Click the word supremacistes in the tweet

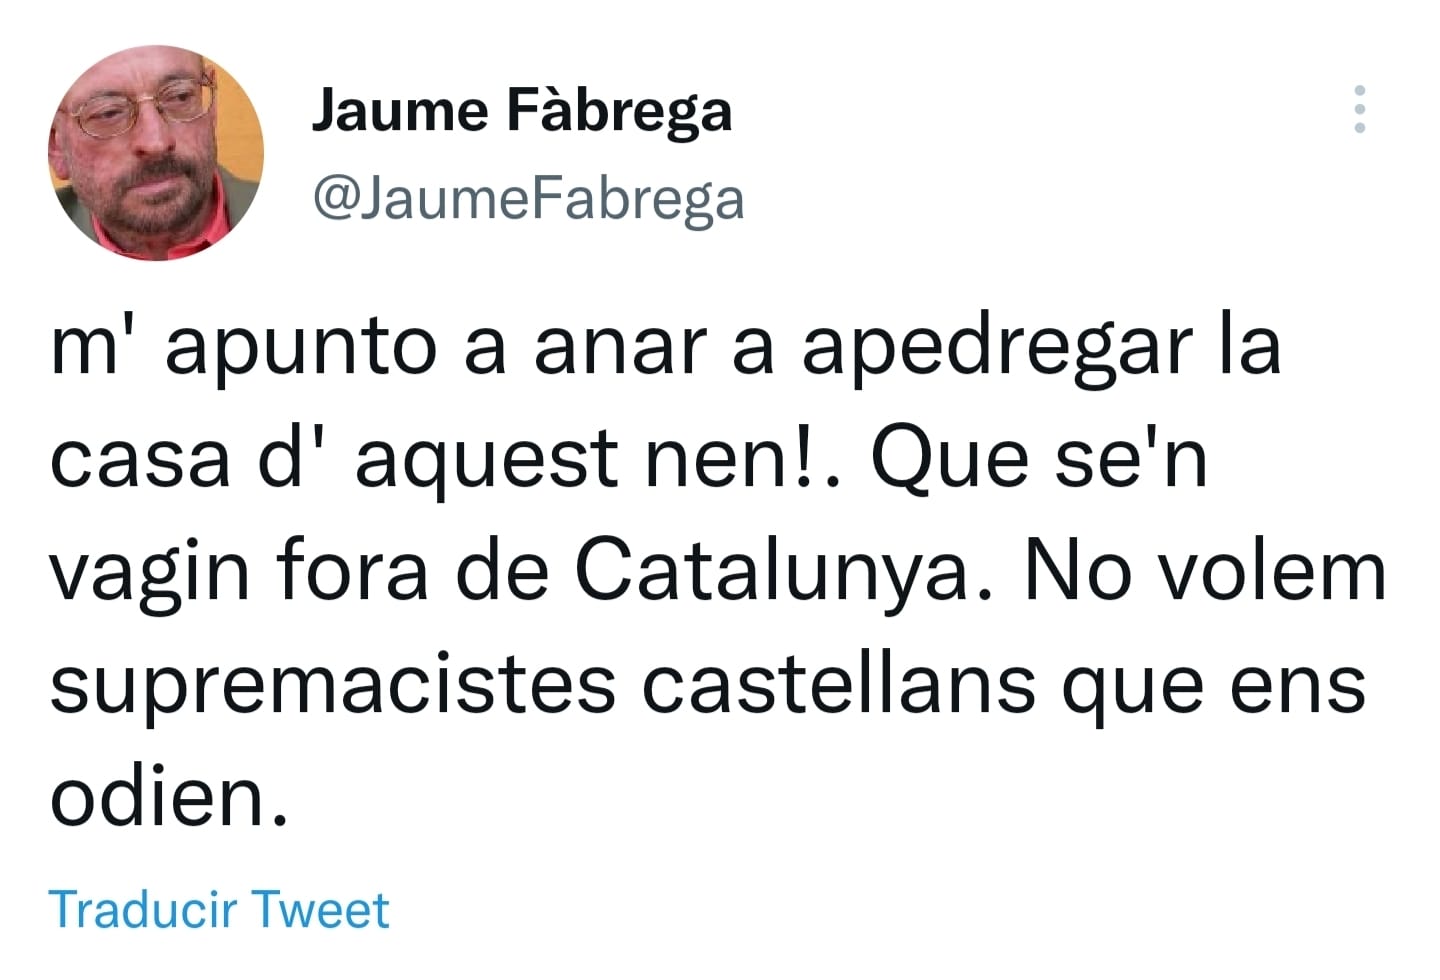pyautogui.click(x=333, y=688)
